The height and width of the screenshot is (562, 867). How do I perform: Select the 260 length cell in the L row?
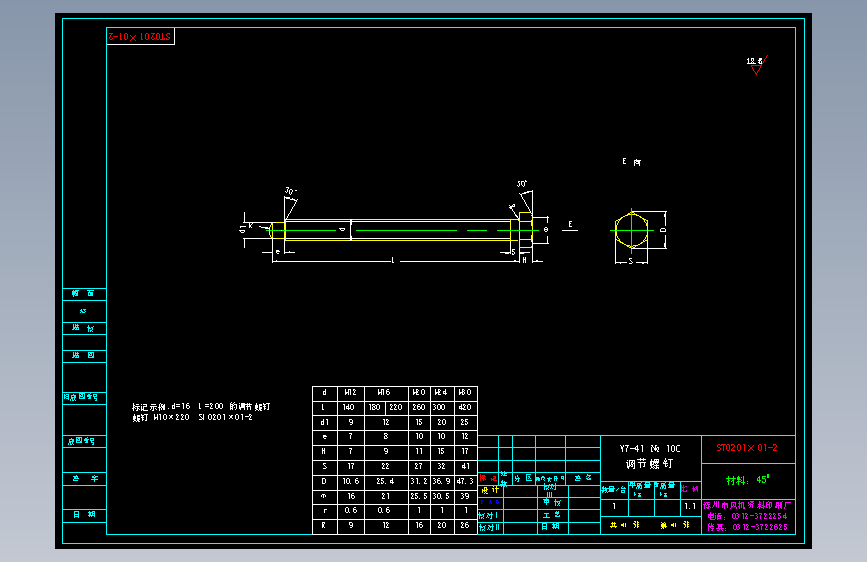click(x=419, y=407)
